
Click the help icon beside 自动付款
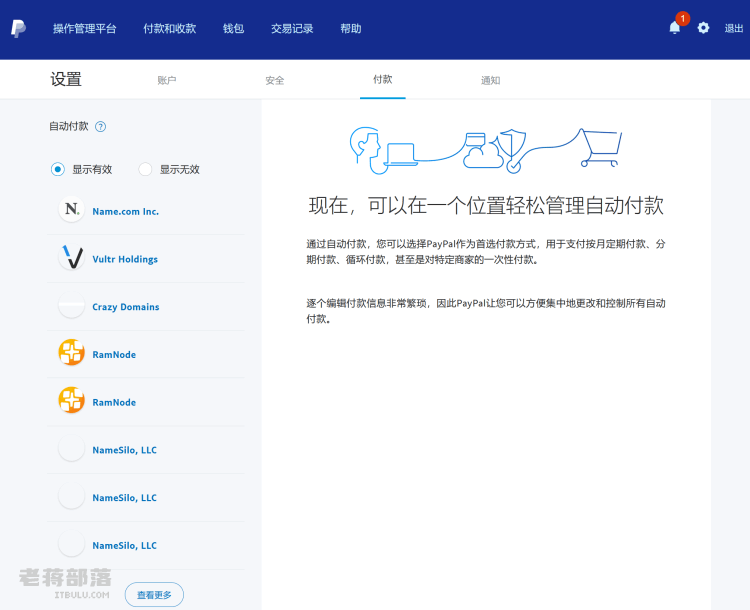click(x=100, y=127)
